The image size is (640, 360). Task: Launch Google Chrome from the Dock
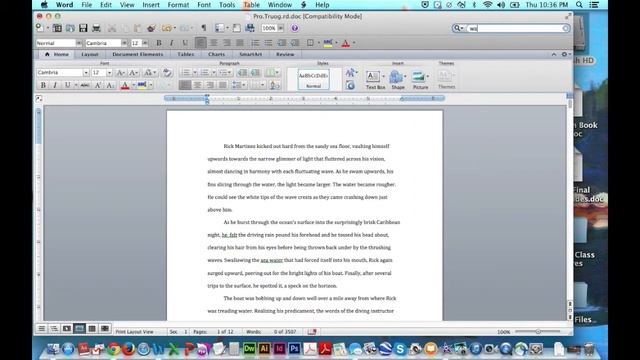[x=114, y=349]
